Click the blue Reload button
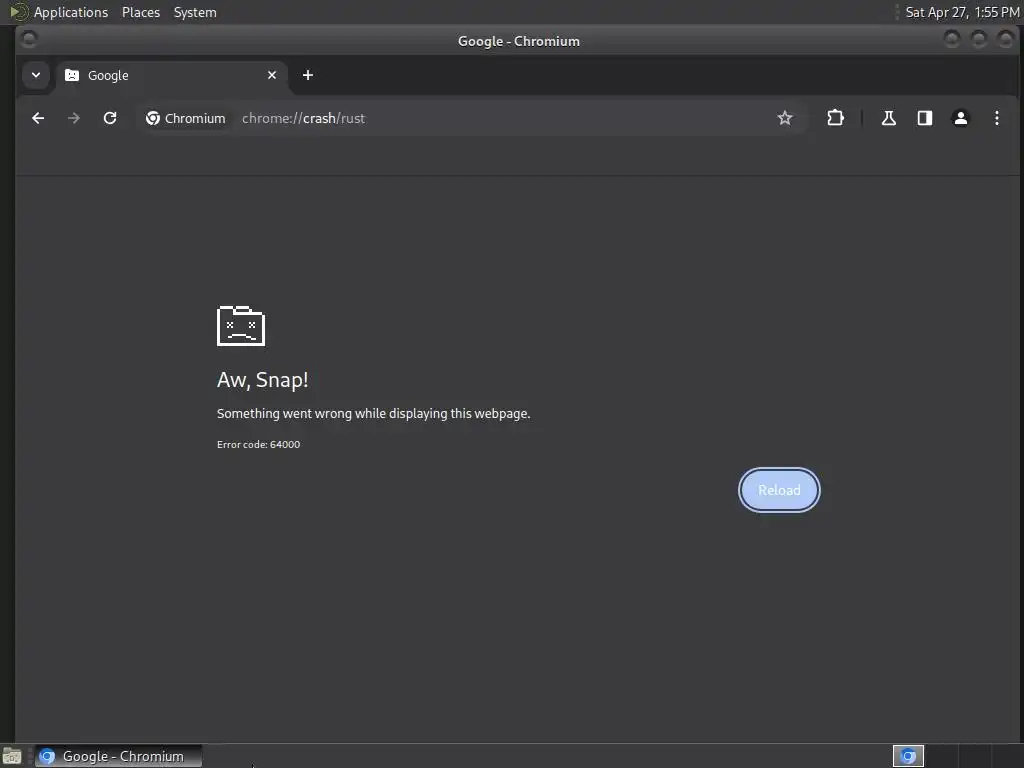 tap(779, 490)
